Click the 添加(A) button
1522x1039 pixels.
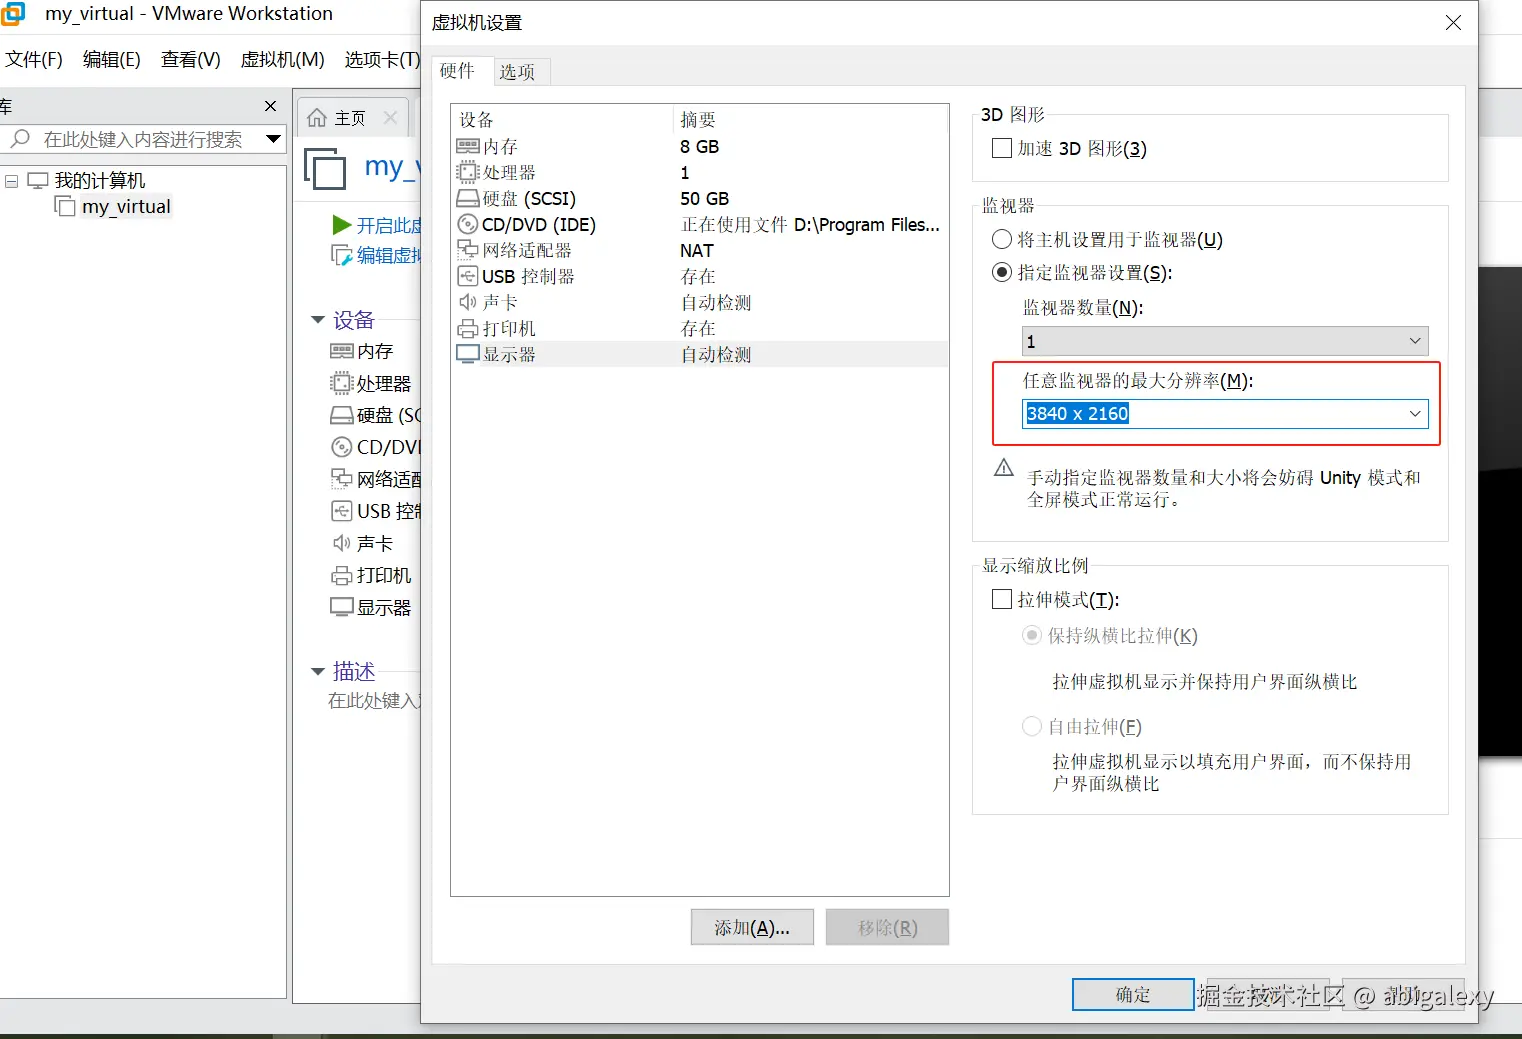pos(751,927)
